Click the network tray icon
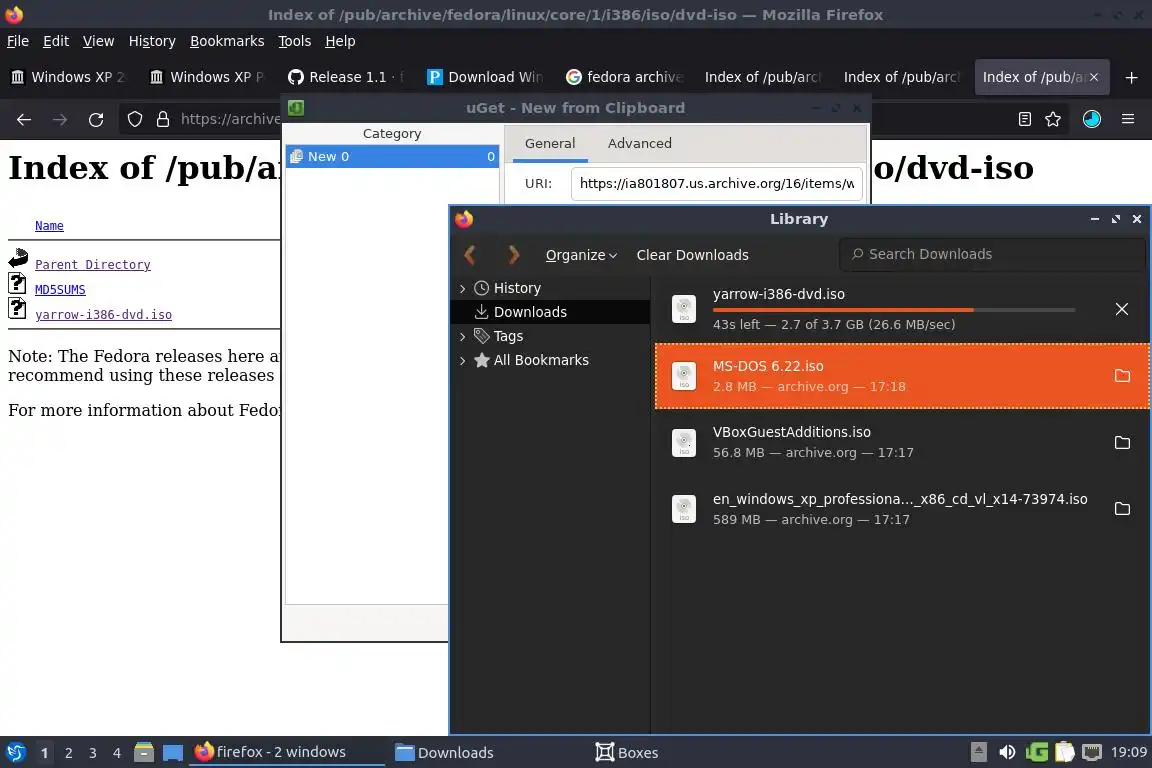 pos(1092,752)
